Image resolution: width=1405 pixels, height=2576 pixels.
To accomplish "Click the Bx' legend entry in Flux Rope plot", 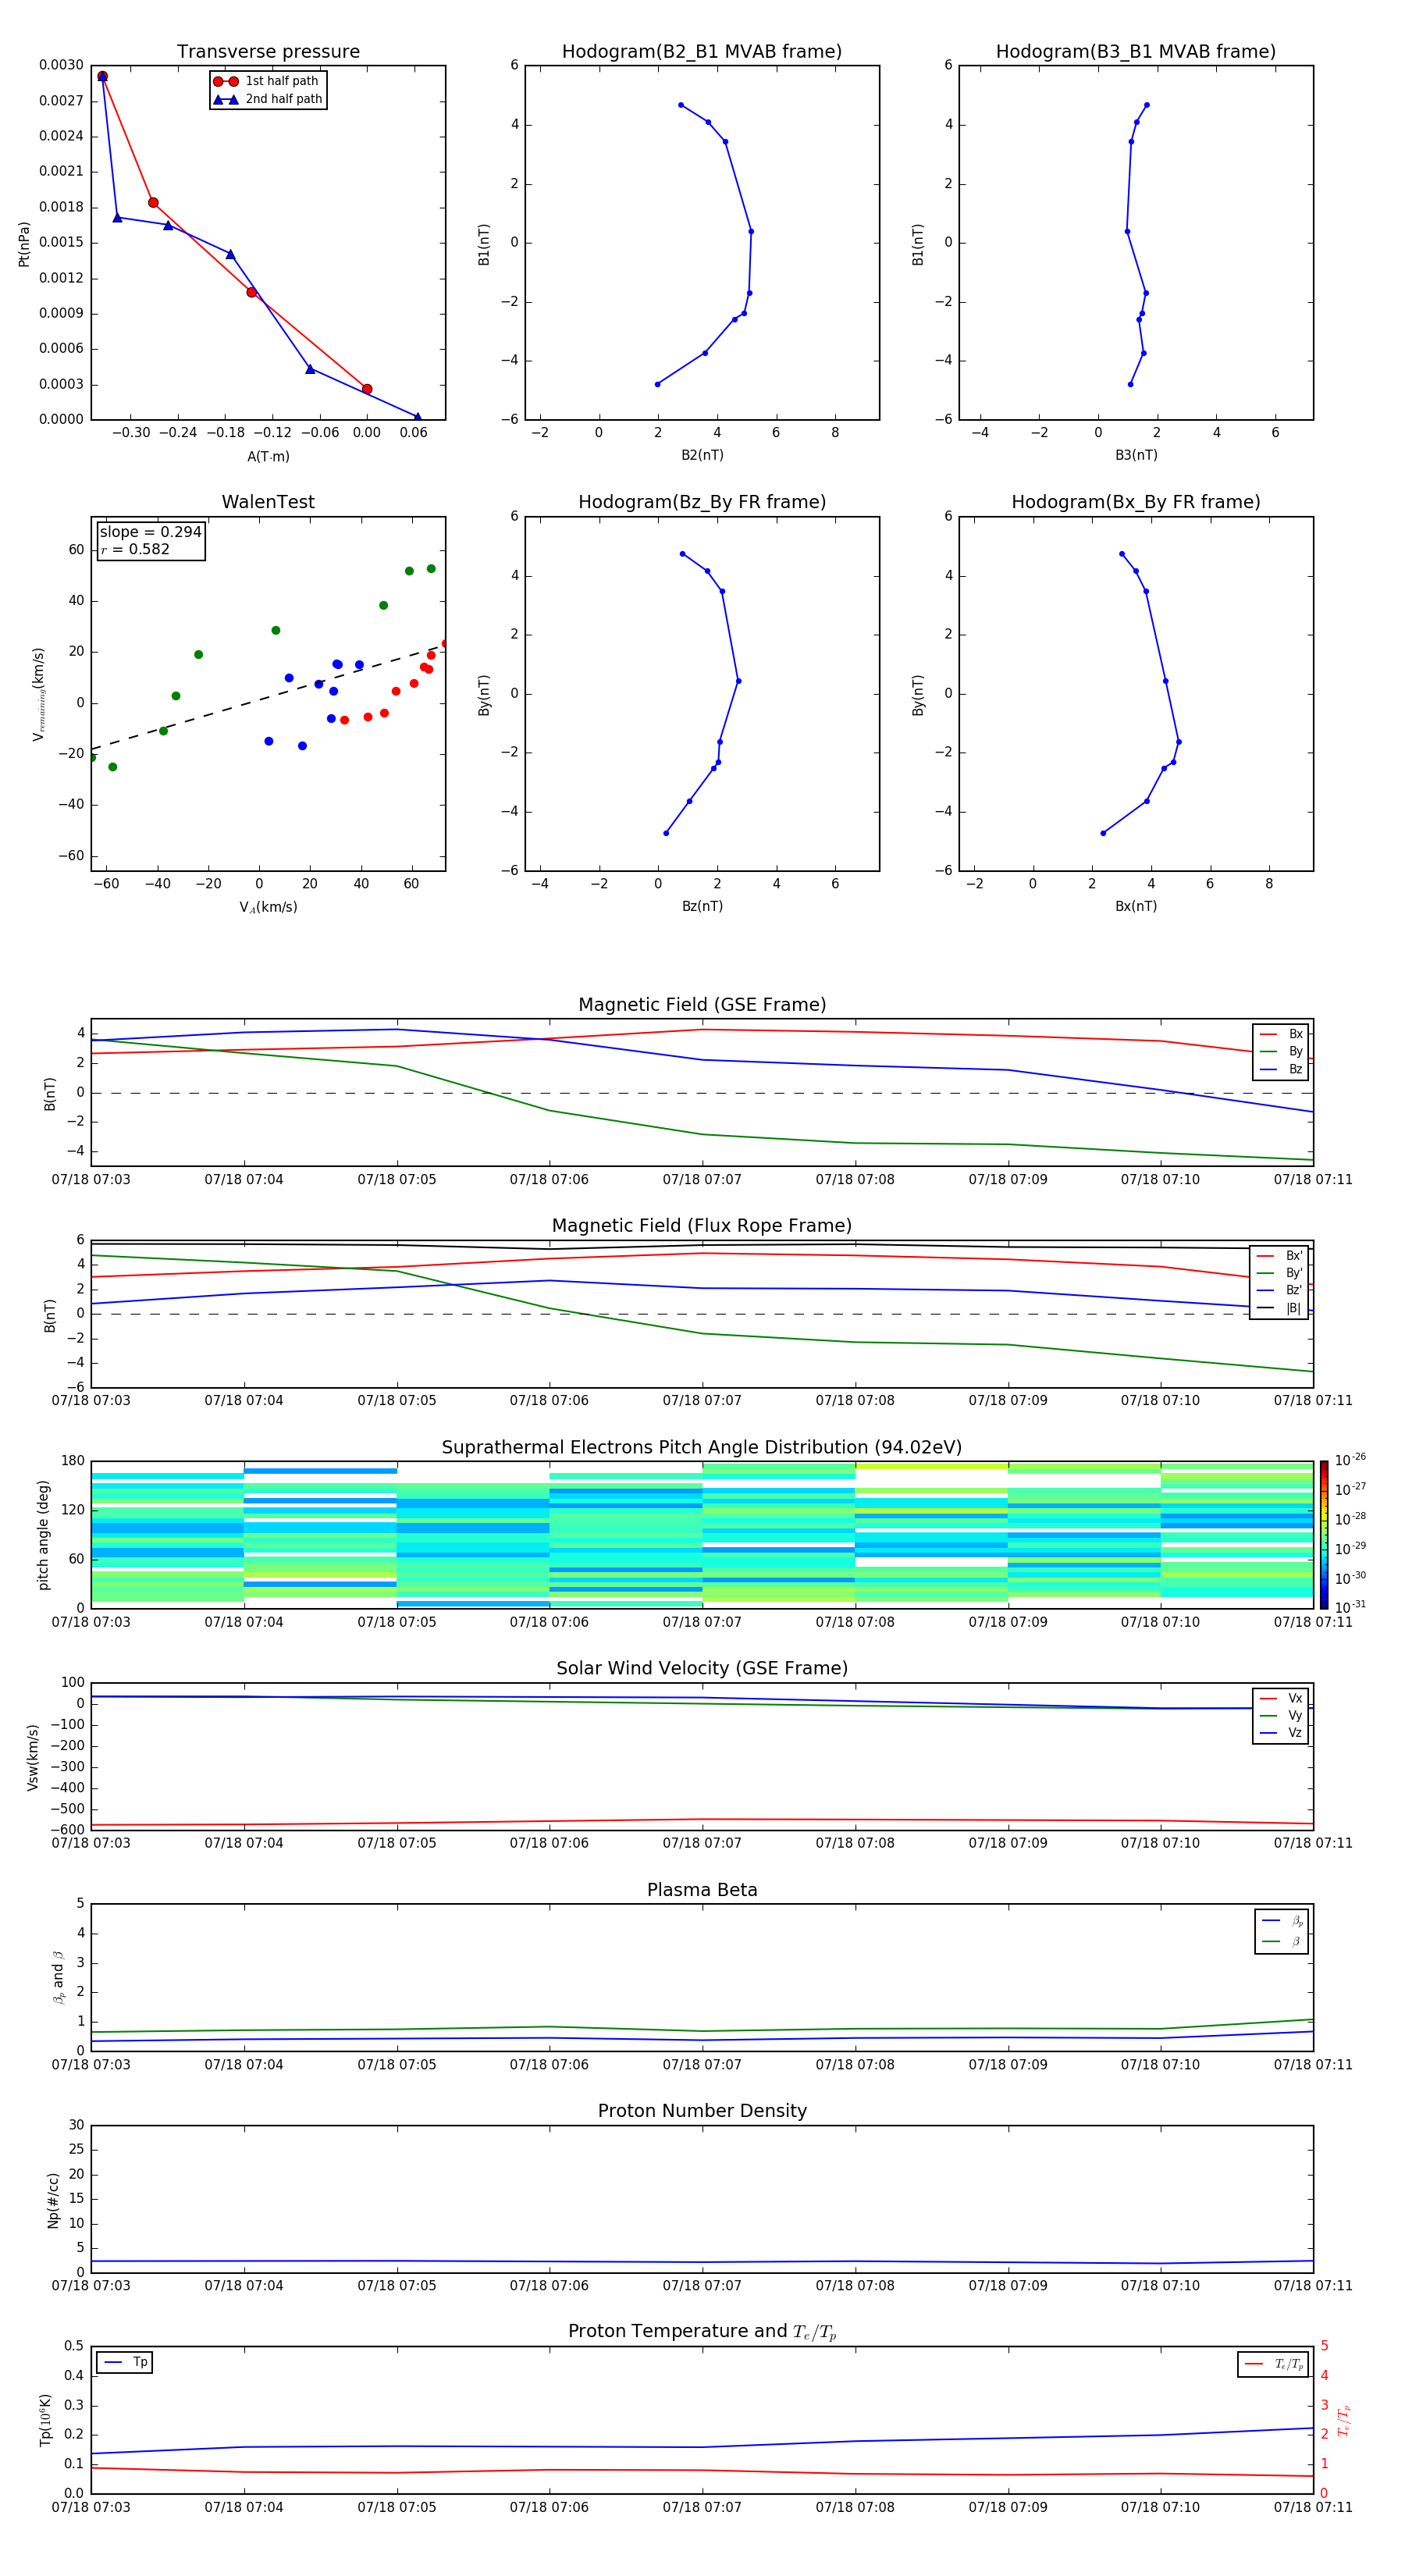I will (x=1279, y=1256).
